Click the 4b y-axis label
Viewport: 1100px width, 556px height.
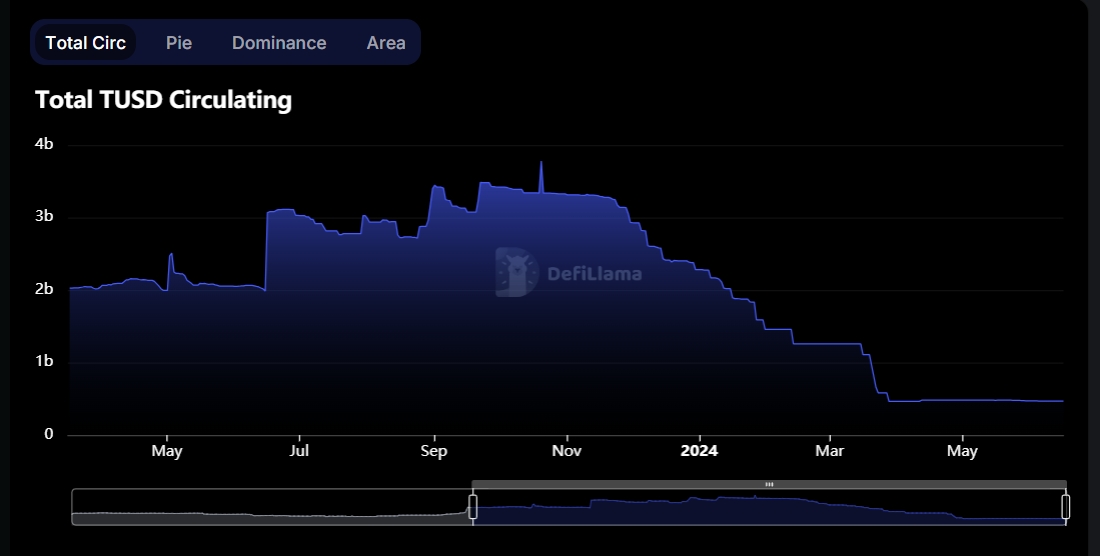pos(44,144)
